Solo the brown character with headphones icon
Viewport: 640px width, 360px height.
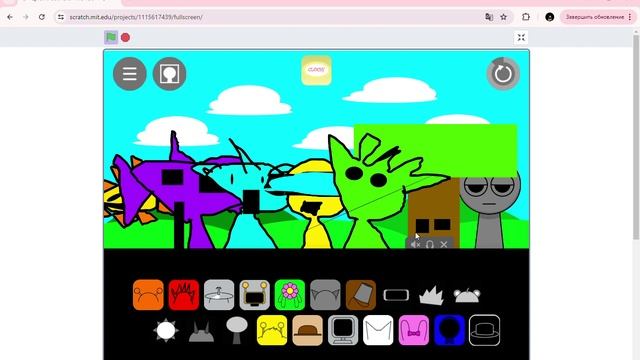[x=430, y=244]
